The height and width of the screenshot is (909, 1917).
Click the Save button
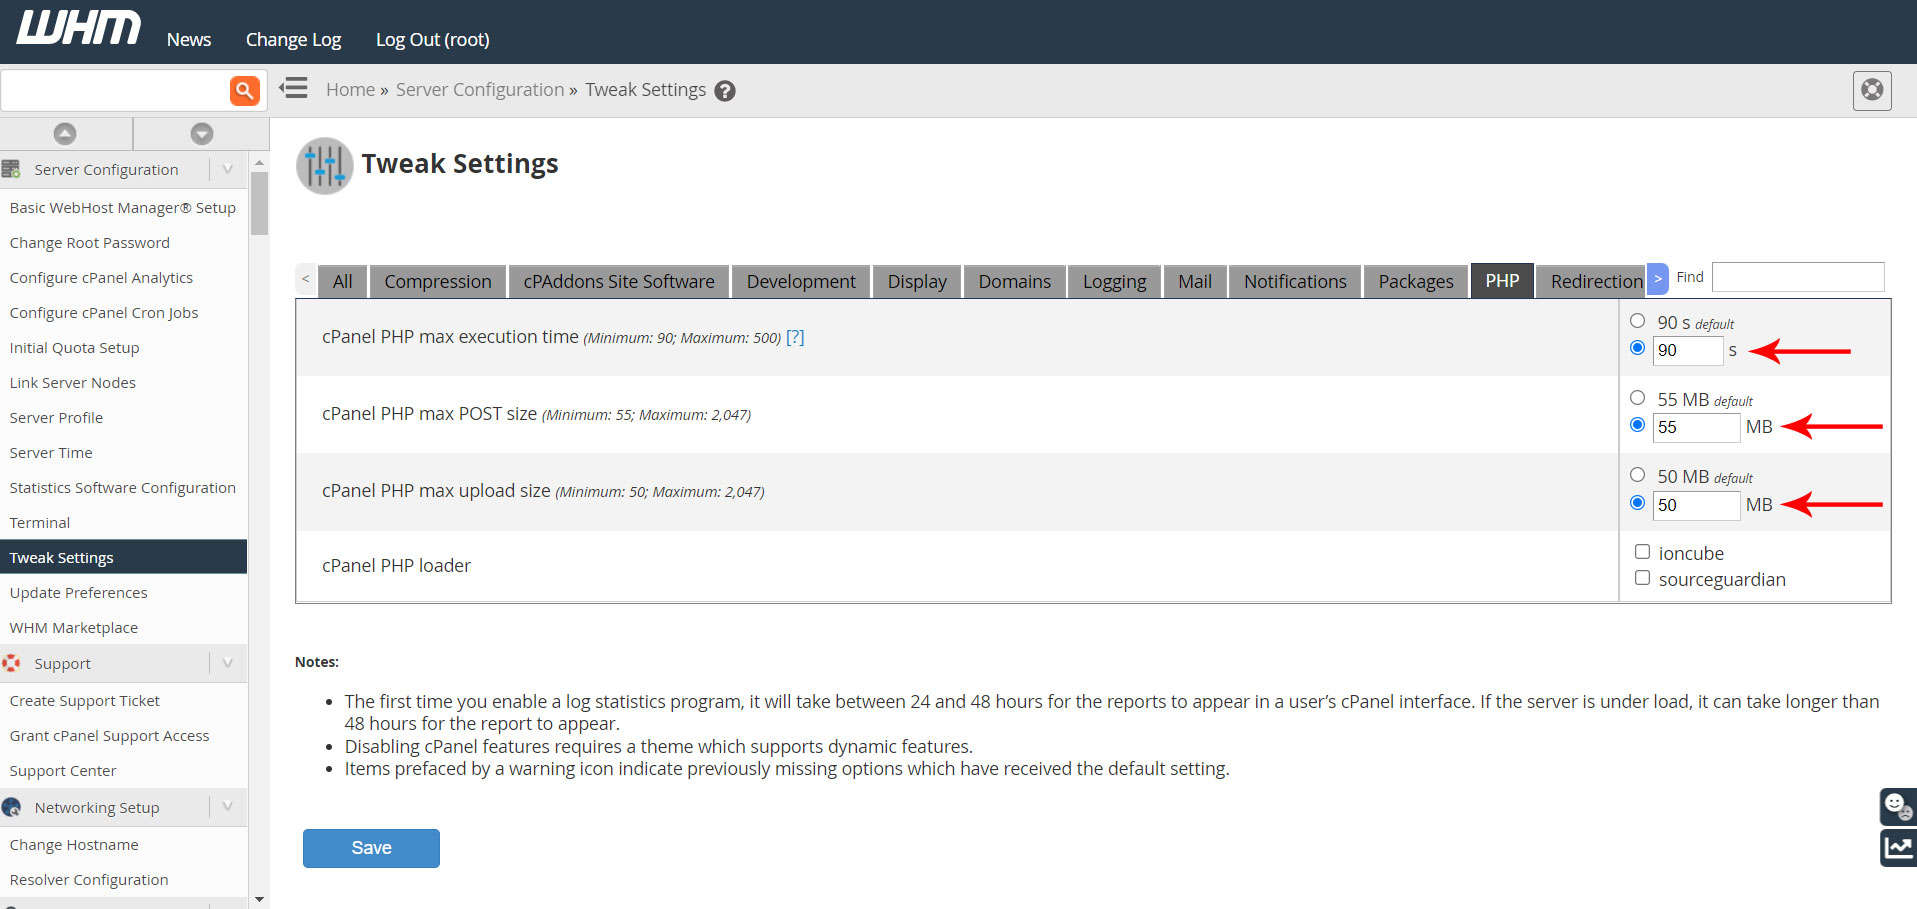tap(371, 848)
